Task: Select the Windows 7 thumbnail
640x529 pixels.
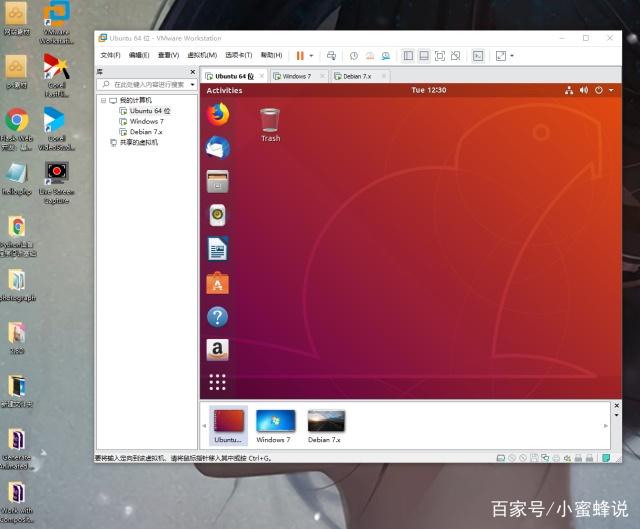Action: coord(276,426)
